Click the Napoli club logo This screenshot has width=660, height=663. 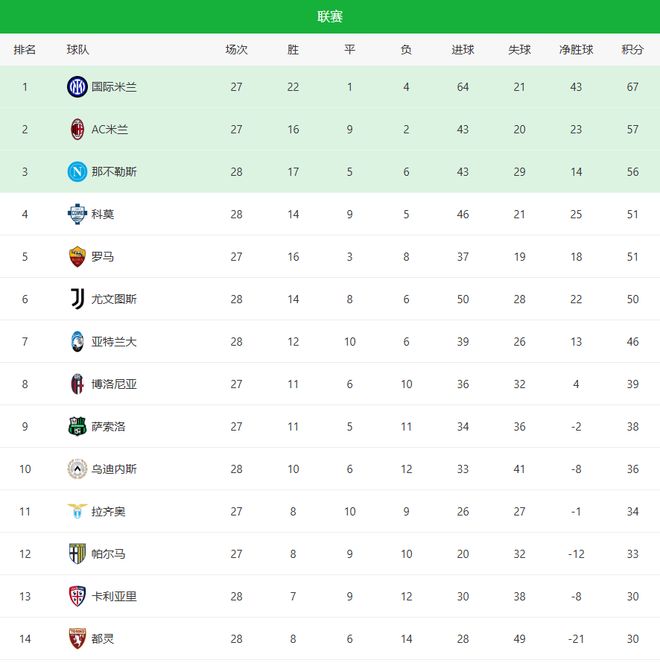coord(77,172)
